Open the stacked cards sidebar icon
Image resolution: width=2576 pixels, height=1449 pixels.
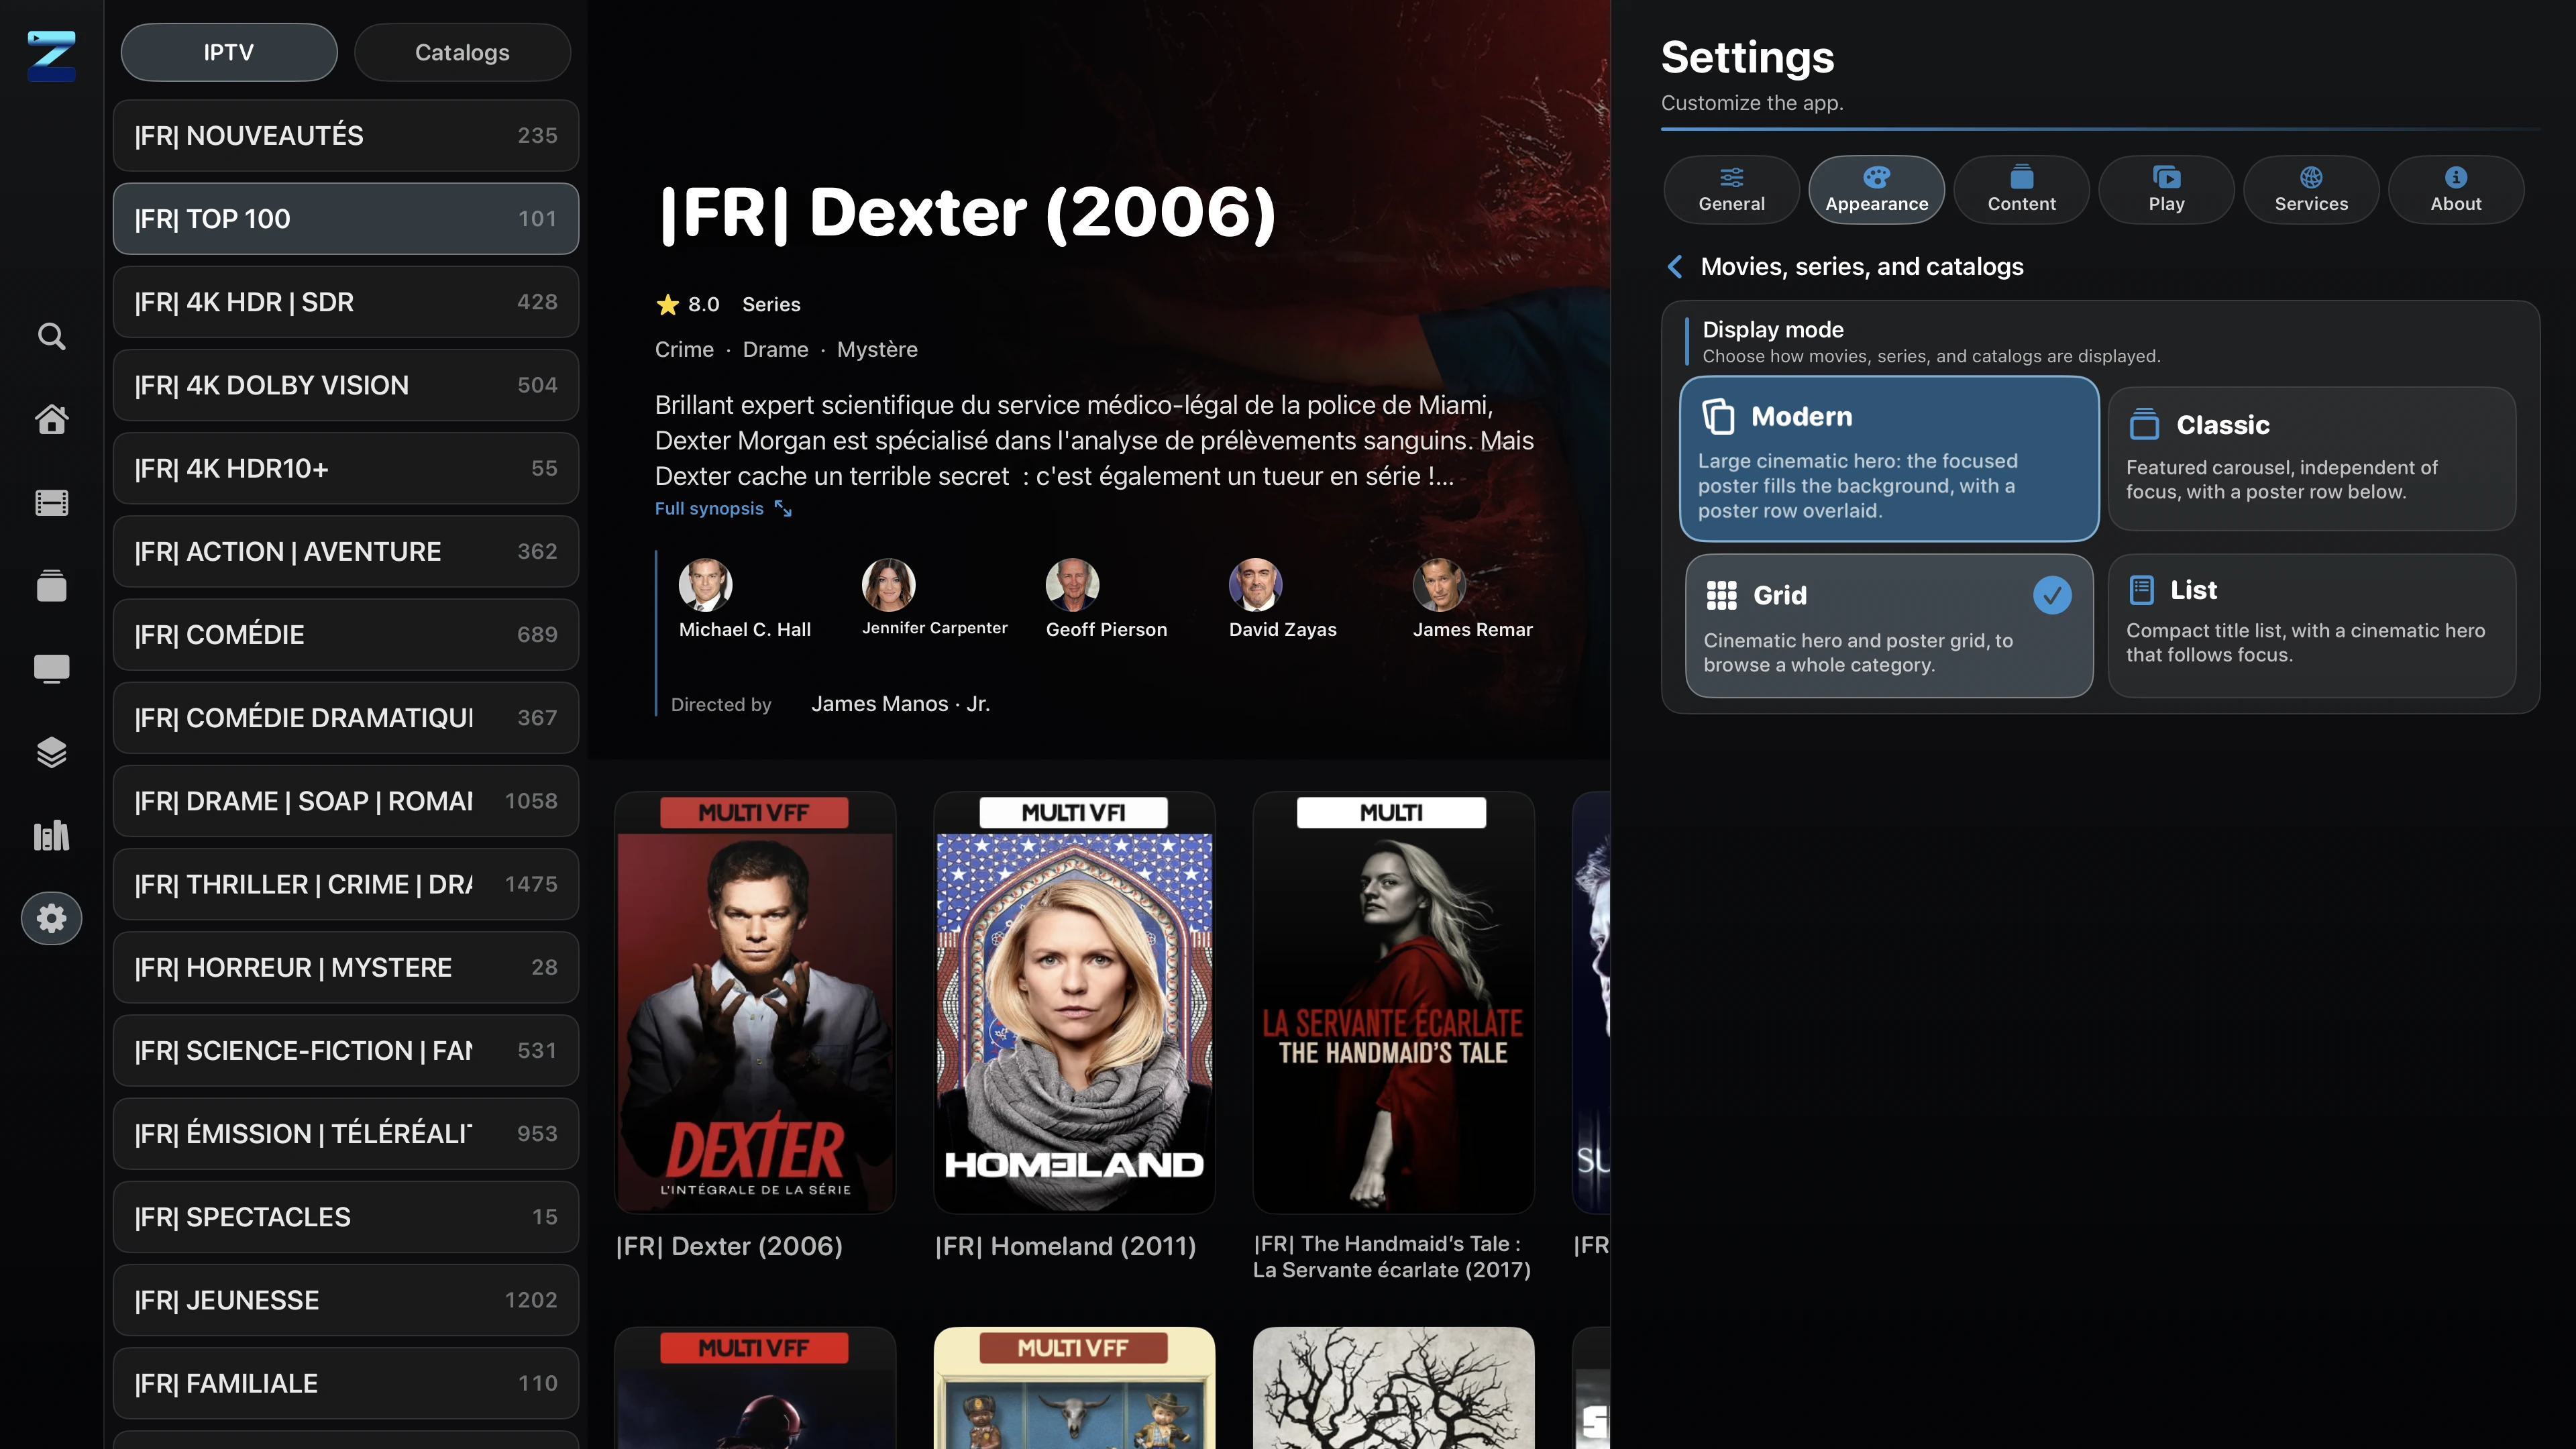[51, 585]
